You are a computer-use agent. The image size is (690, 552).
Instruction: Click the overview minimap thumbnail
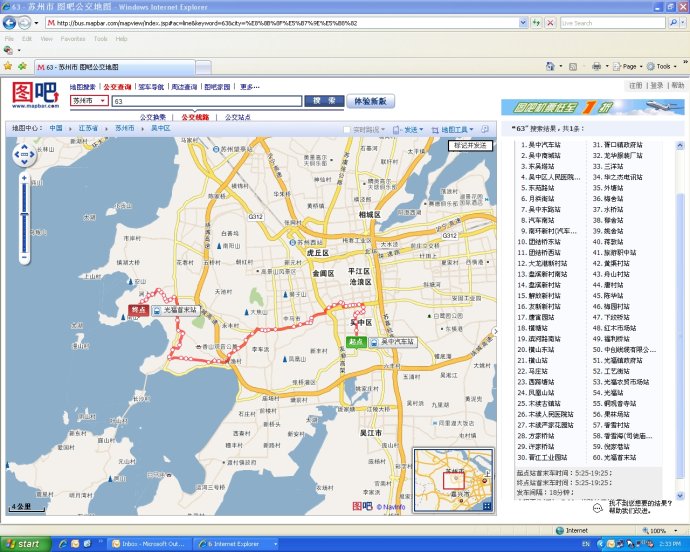455,481
